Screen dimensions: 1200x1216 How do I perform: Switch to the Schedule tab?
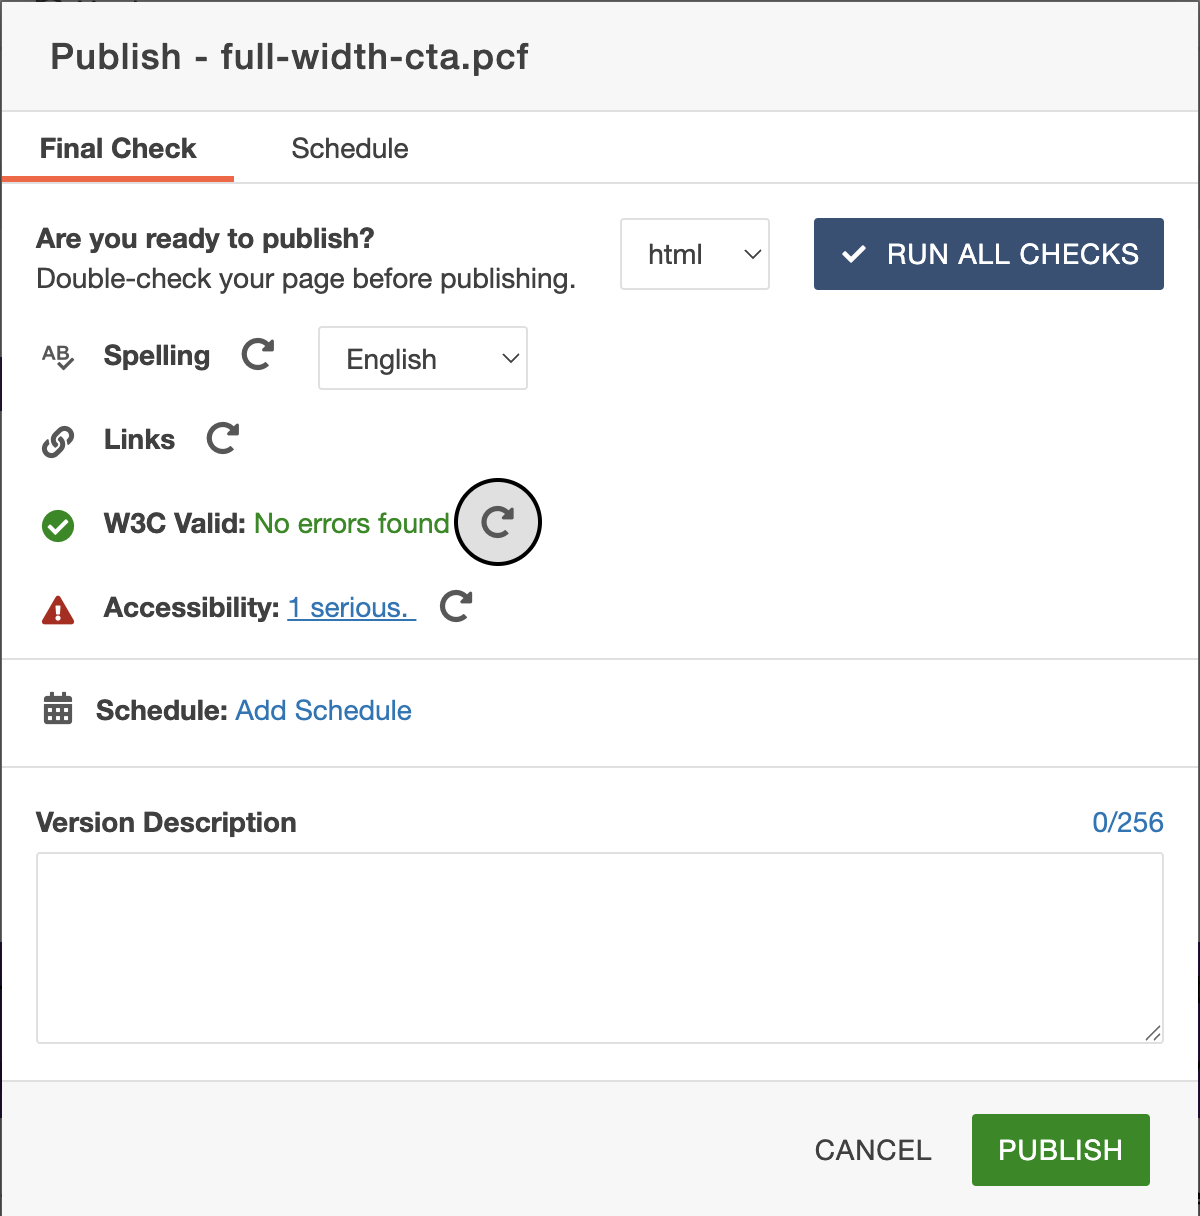350,149
